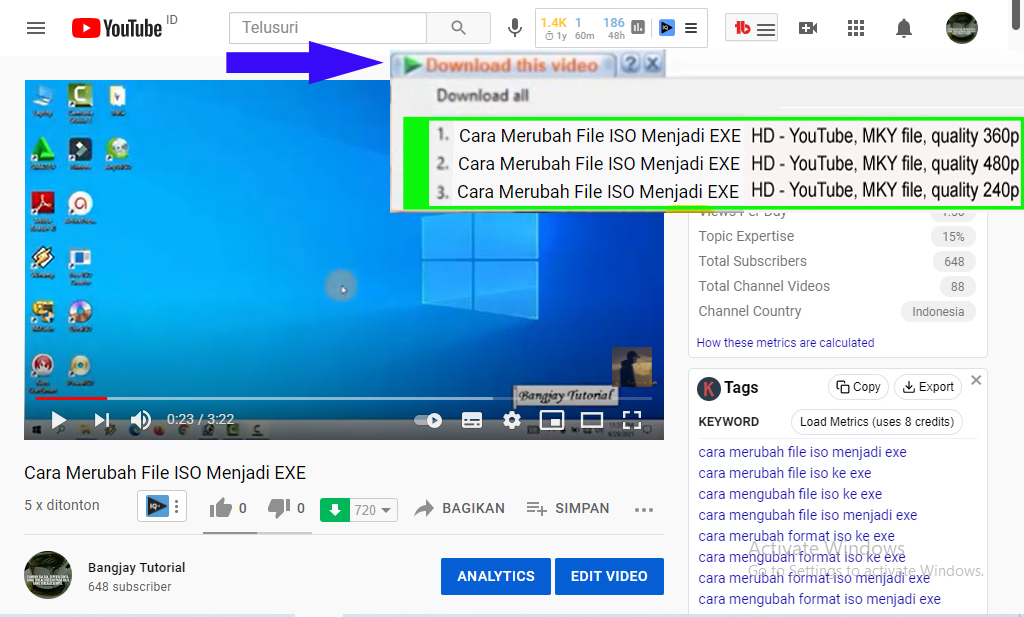Seek on the video progress bar
Viewport: 1024px width, 617px height.
point(344,398)
